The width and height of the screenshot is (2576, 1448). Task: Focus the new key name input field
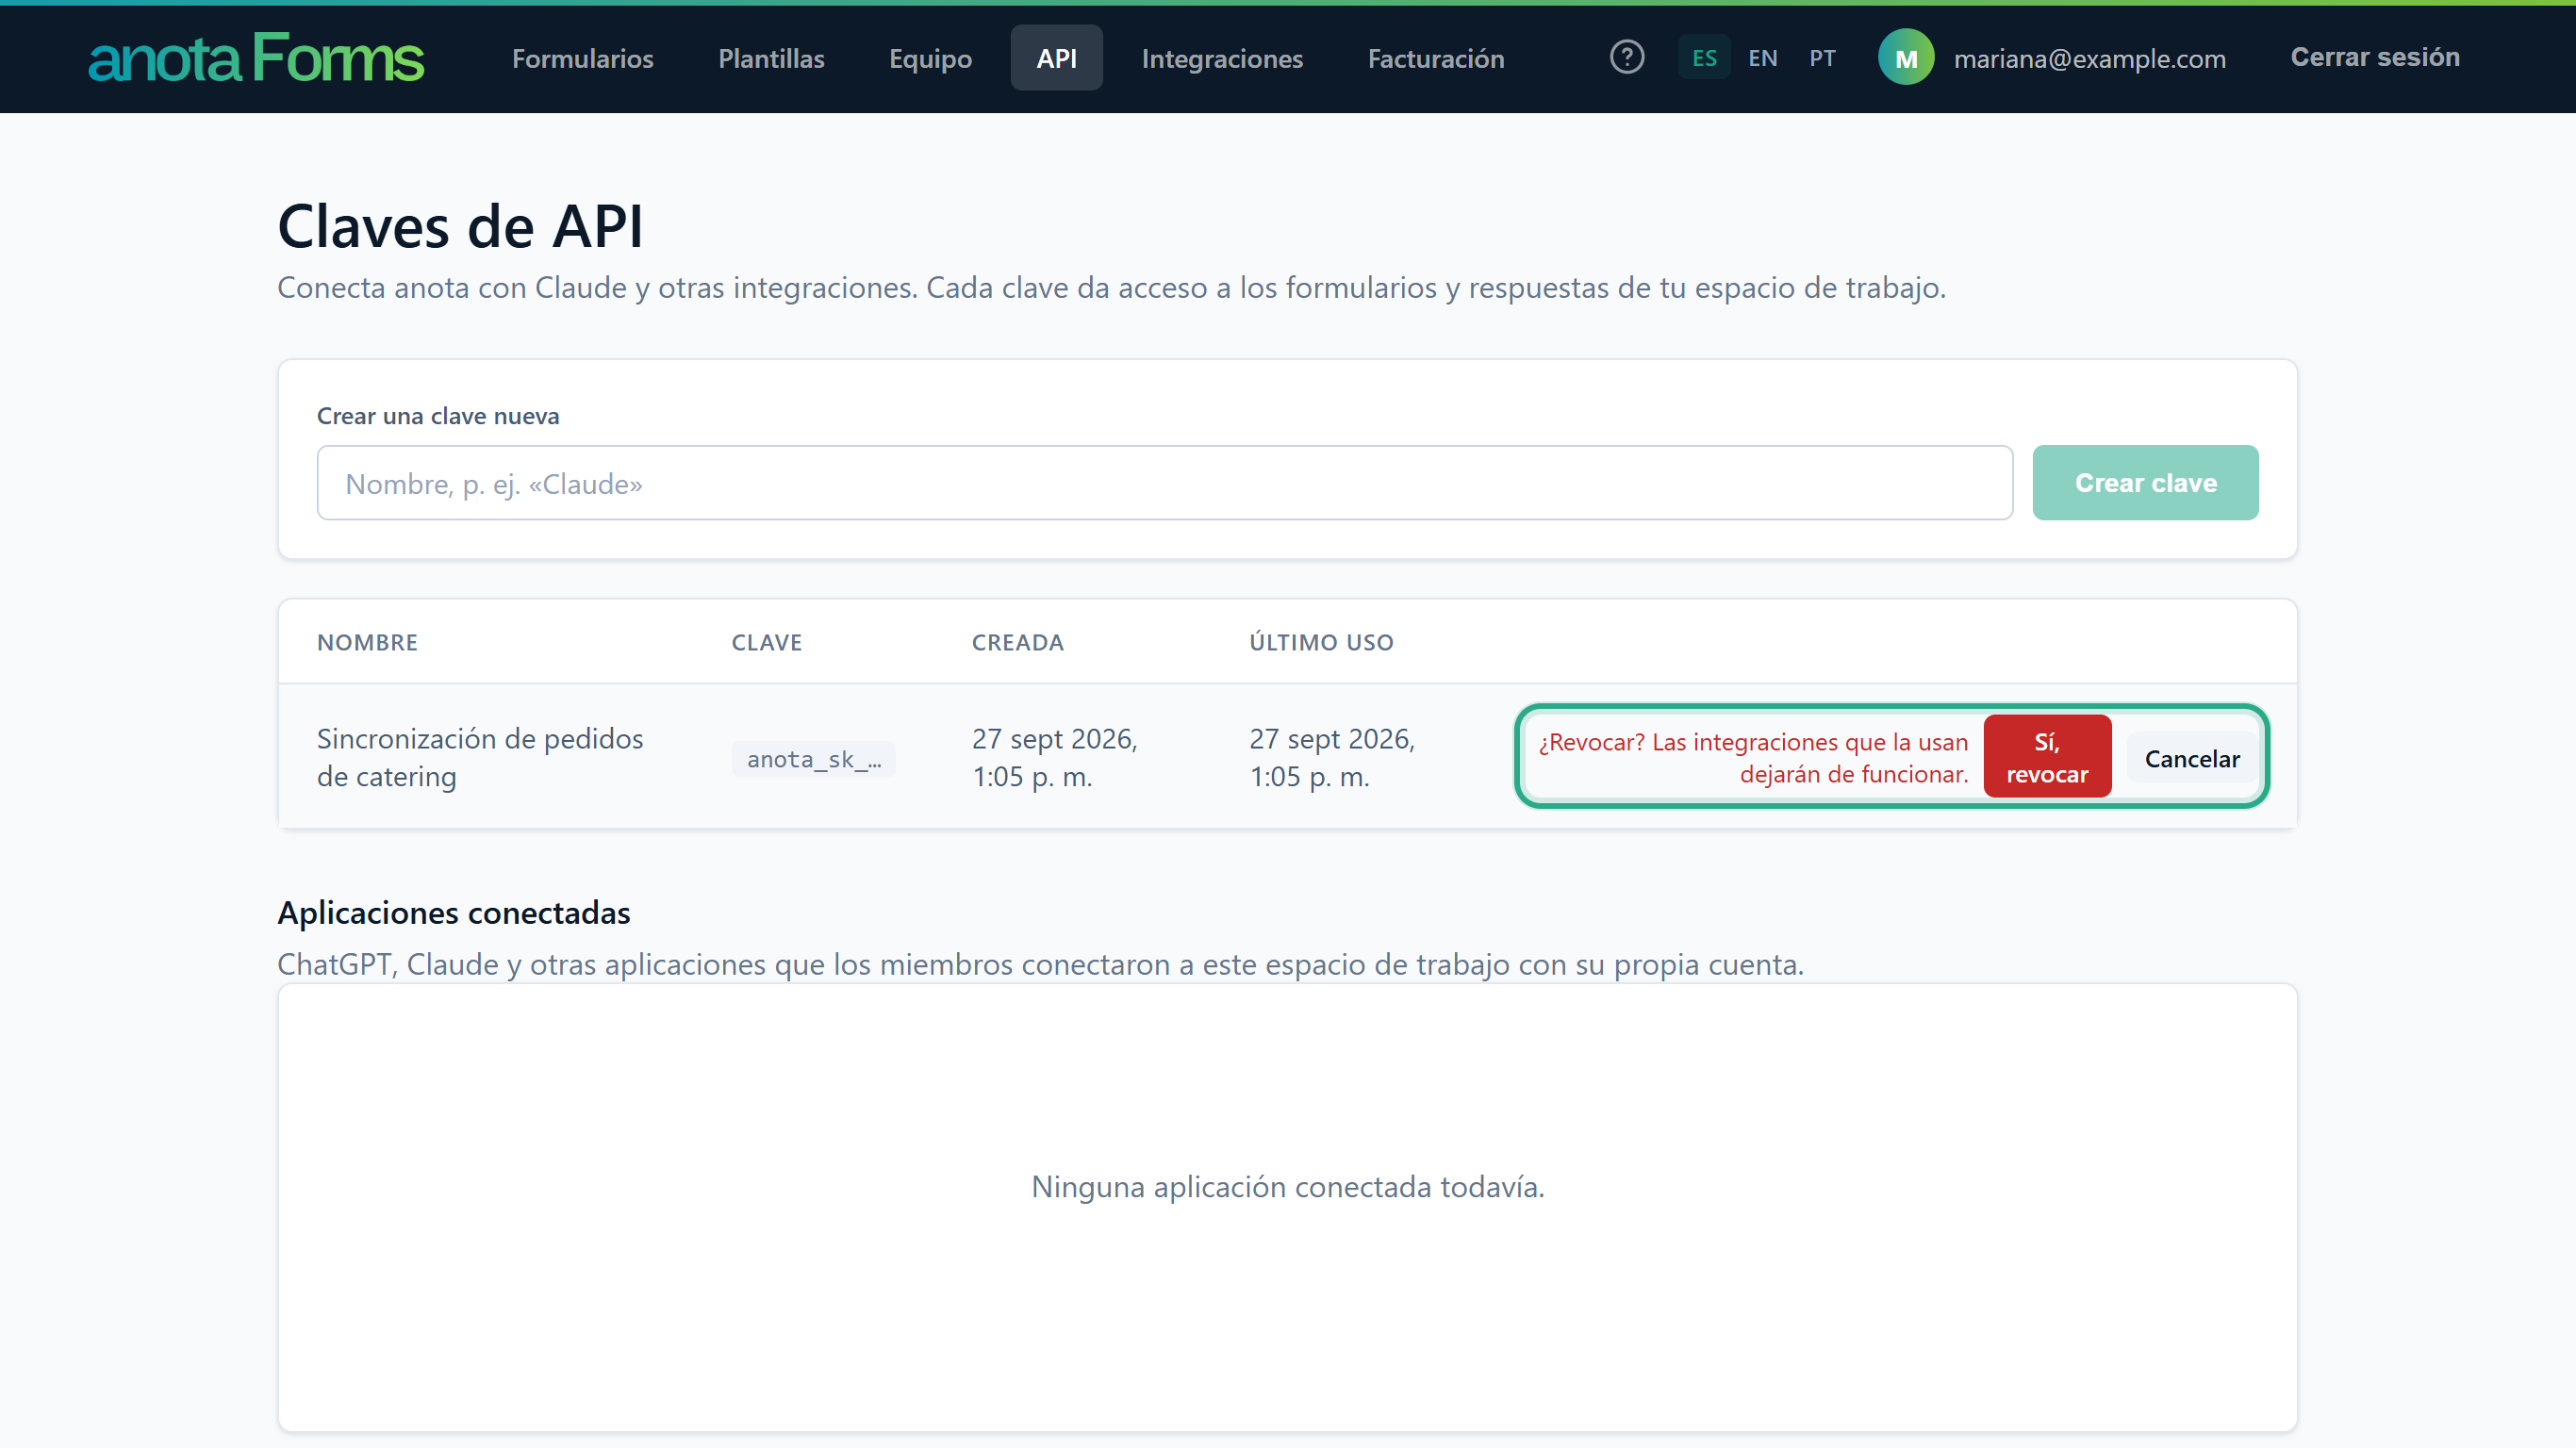(1164, 483)
